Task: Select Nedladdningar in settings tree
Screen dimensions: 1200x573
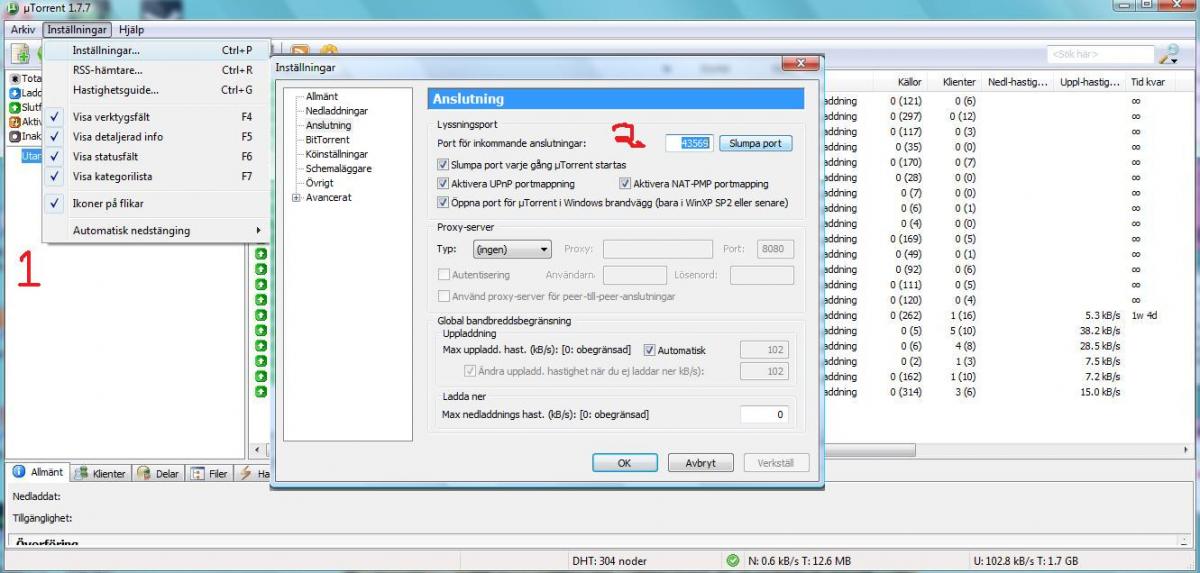Action: click(336, 111)
